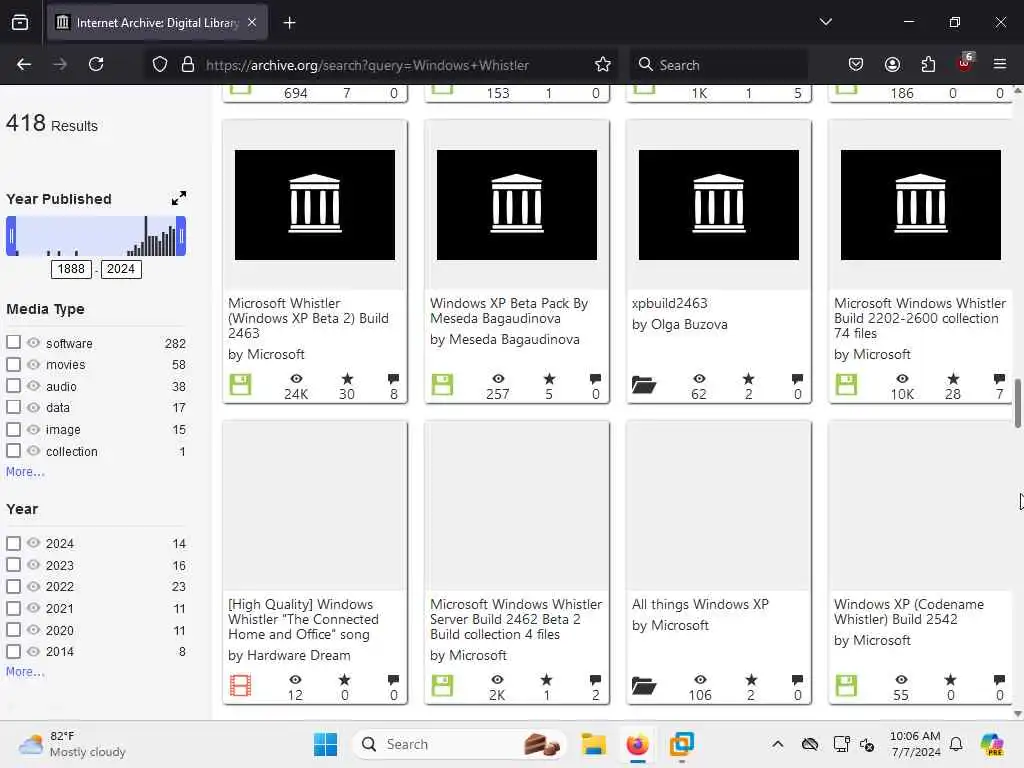Image resolution: width=1024 pixels, height=768 pixels.
Task: Show more years via More link
Action: [25, 671]
